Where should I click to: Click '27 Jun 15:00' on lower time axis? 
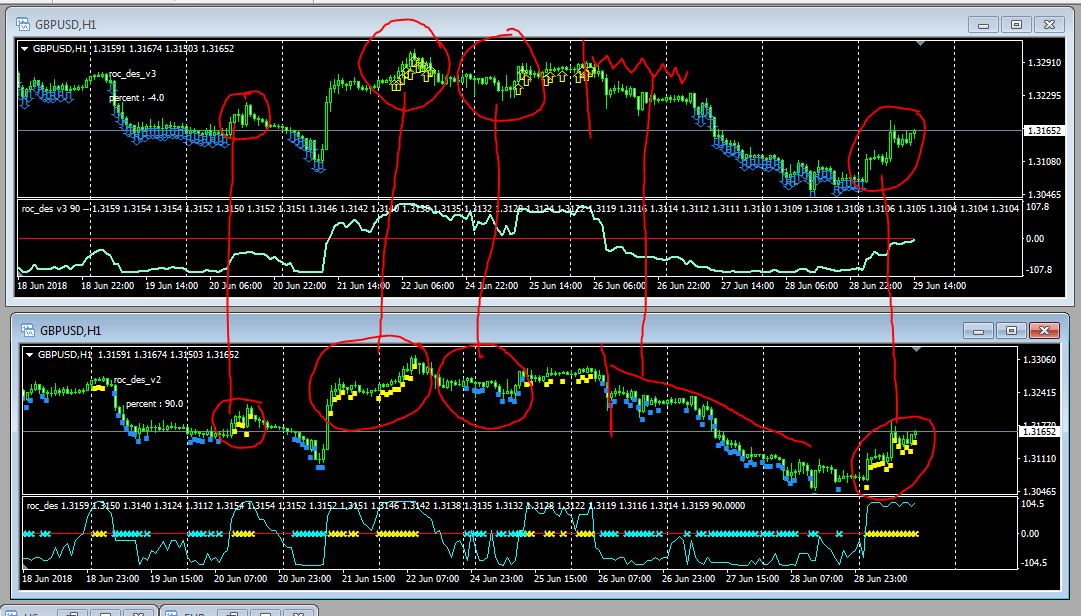click(x=752, y=579)
